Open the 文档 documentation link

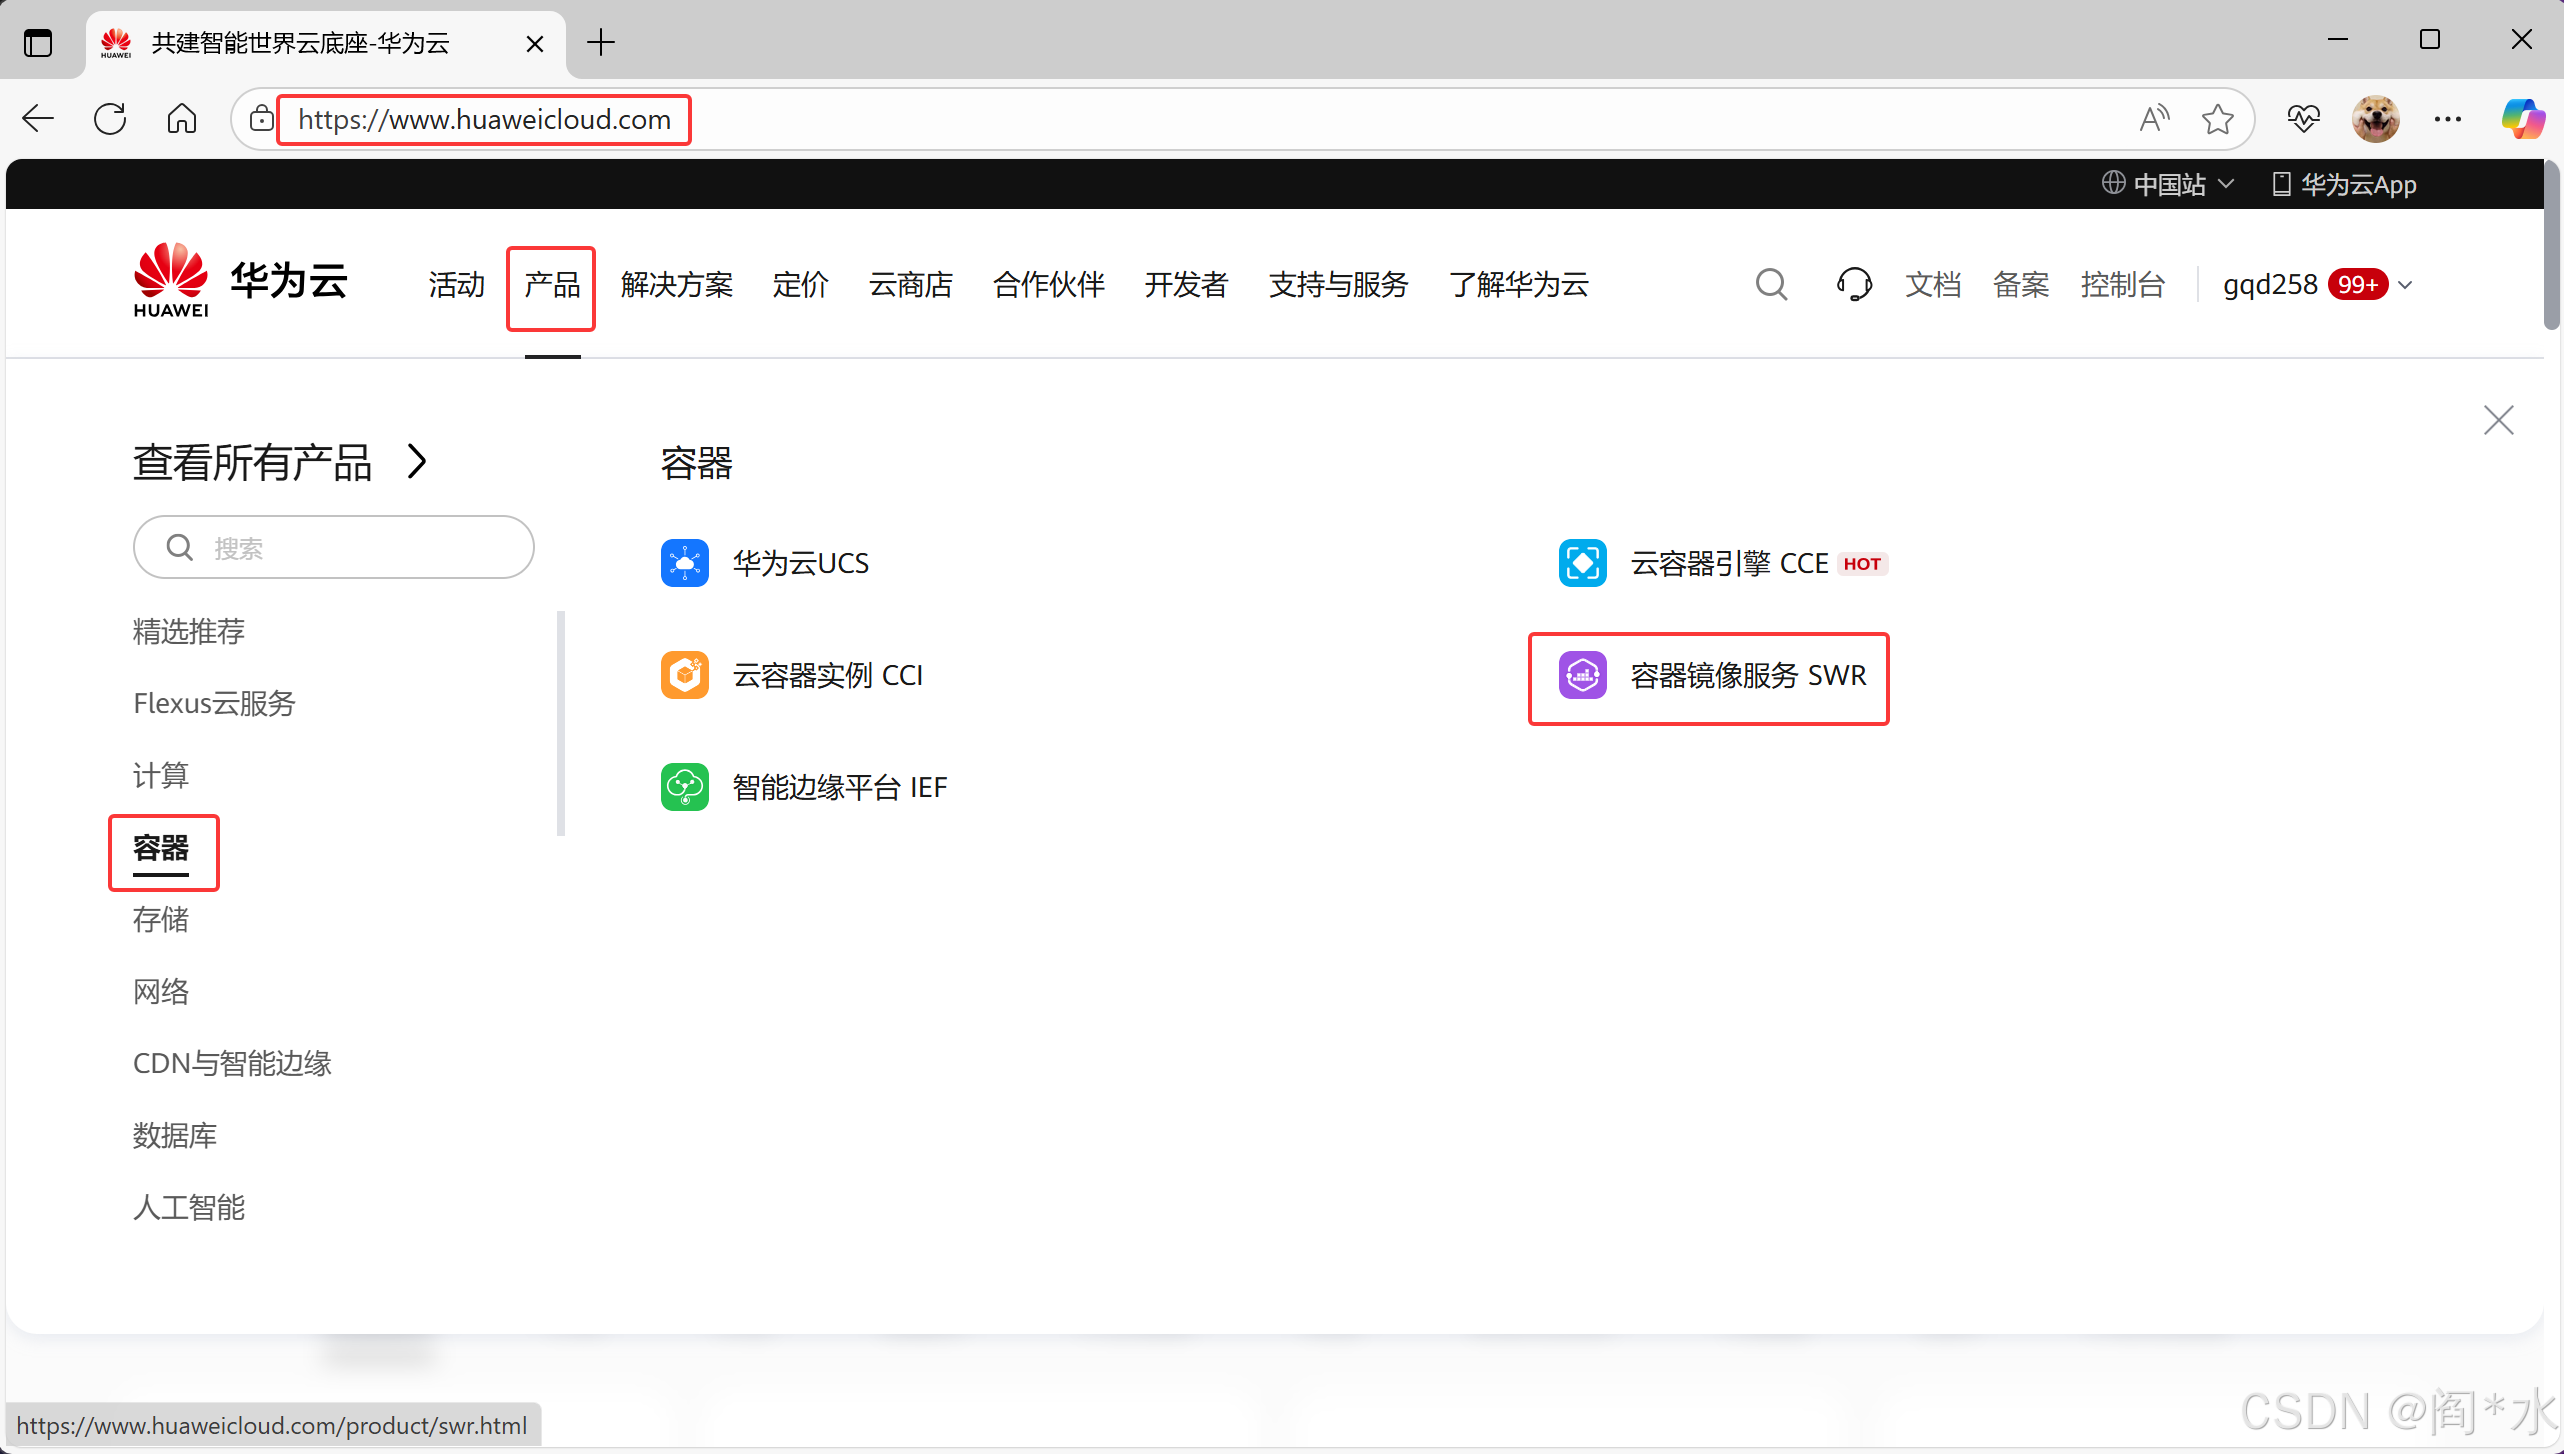1932,285
